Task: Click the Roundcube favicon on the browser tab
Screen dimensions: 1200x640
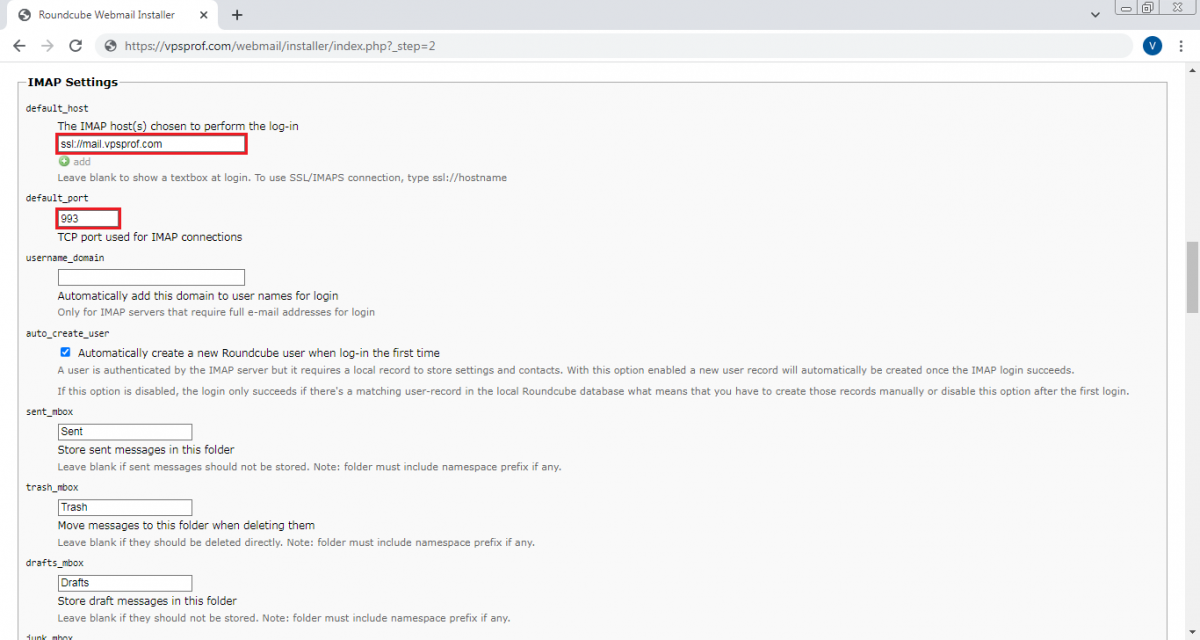Action: click(24, 14)
